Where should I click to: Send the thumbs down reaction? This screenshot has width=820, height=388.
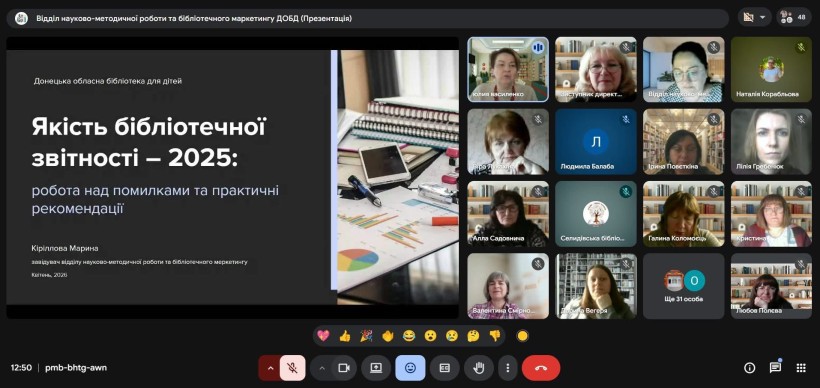[495, 336]
